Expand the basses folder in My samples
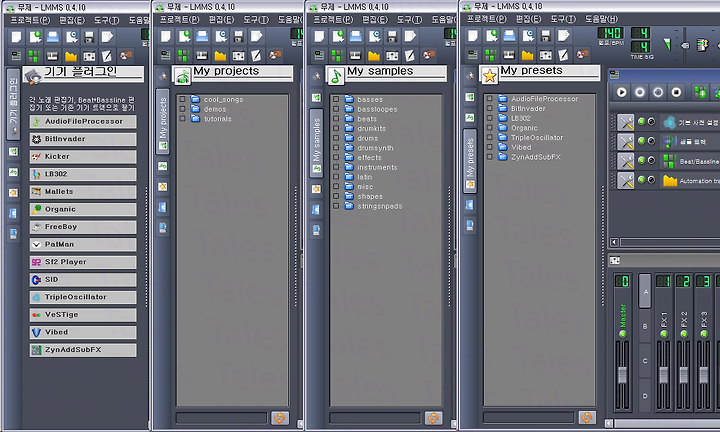This screenshot has width=720, height=432. point(336,99)
